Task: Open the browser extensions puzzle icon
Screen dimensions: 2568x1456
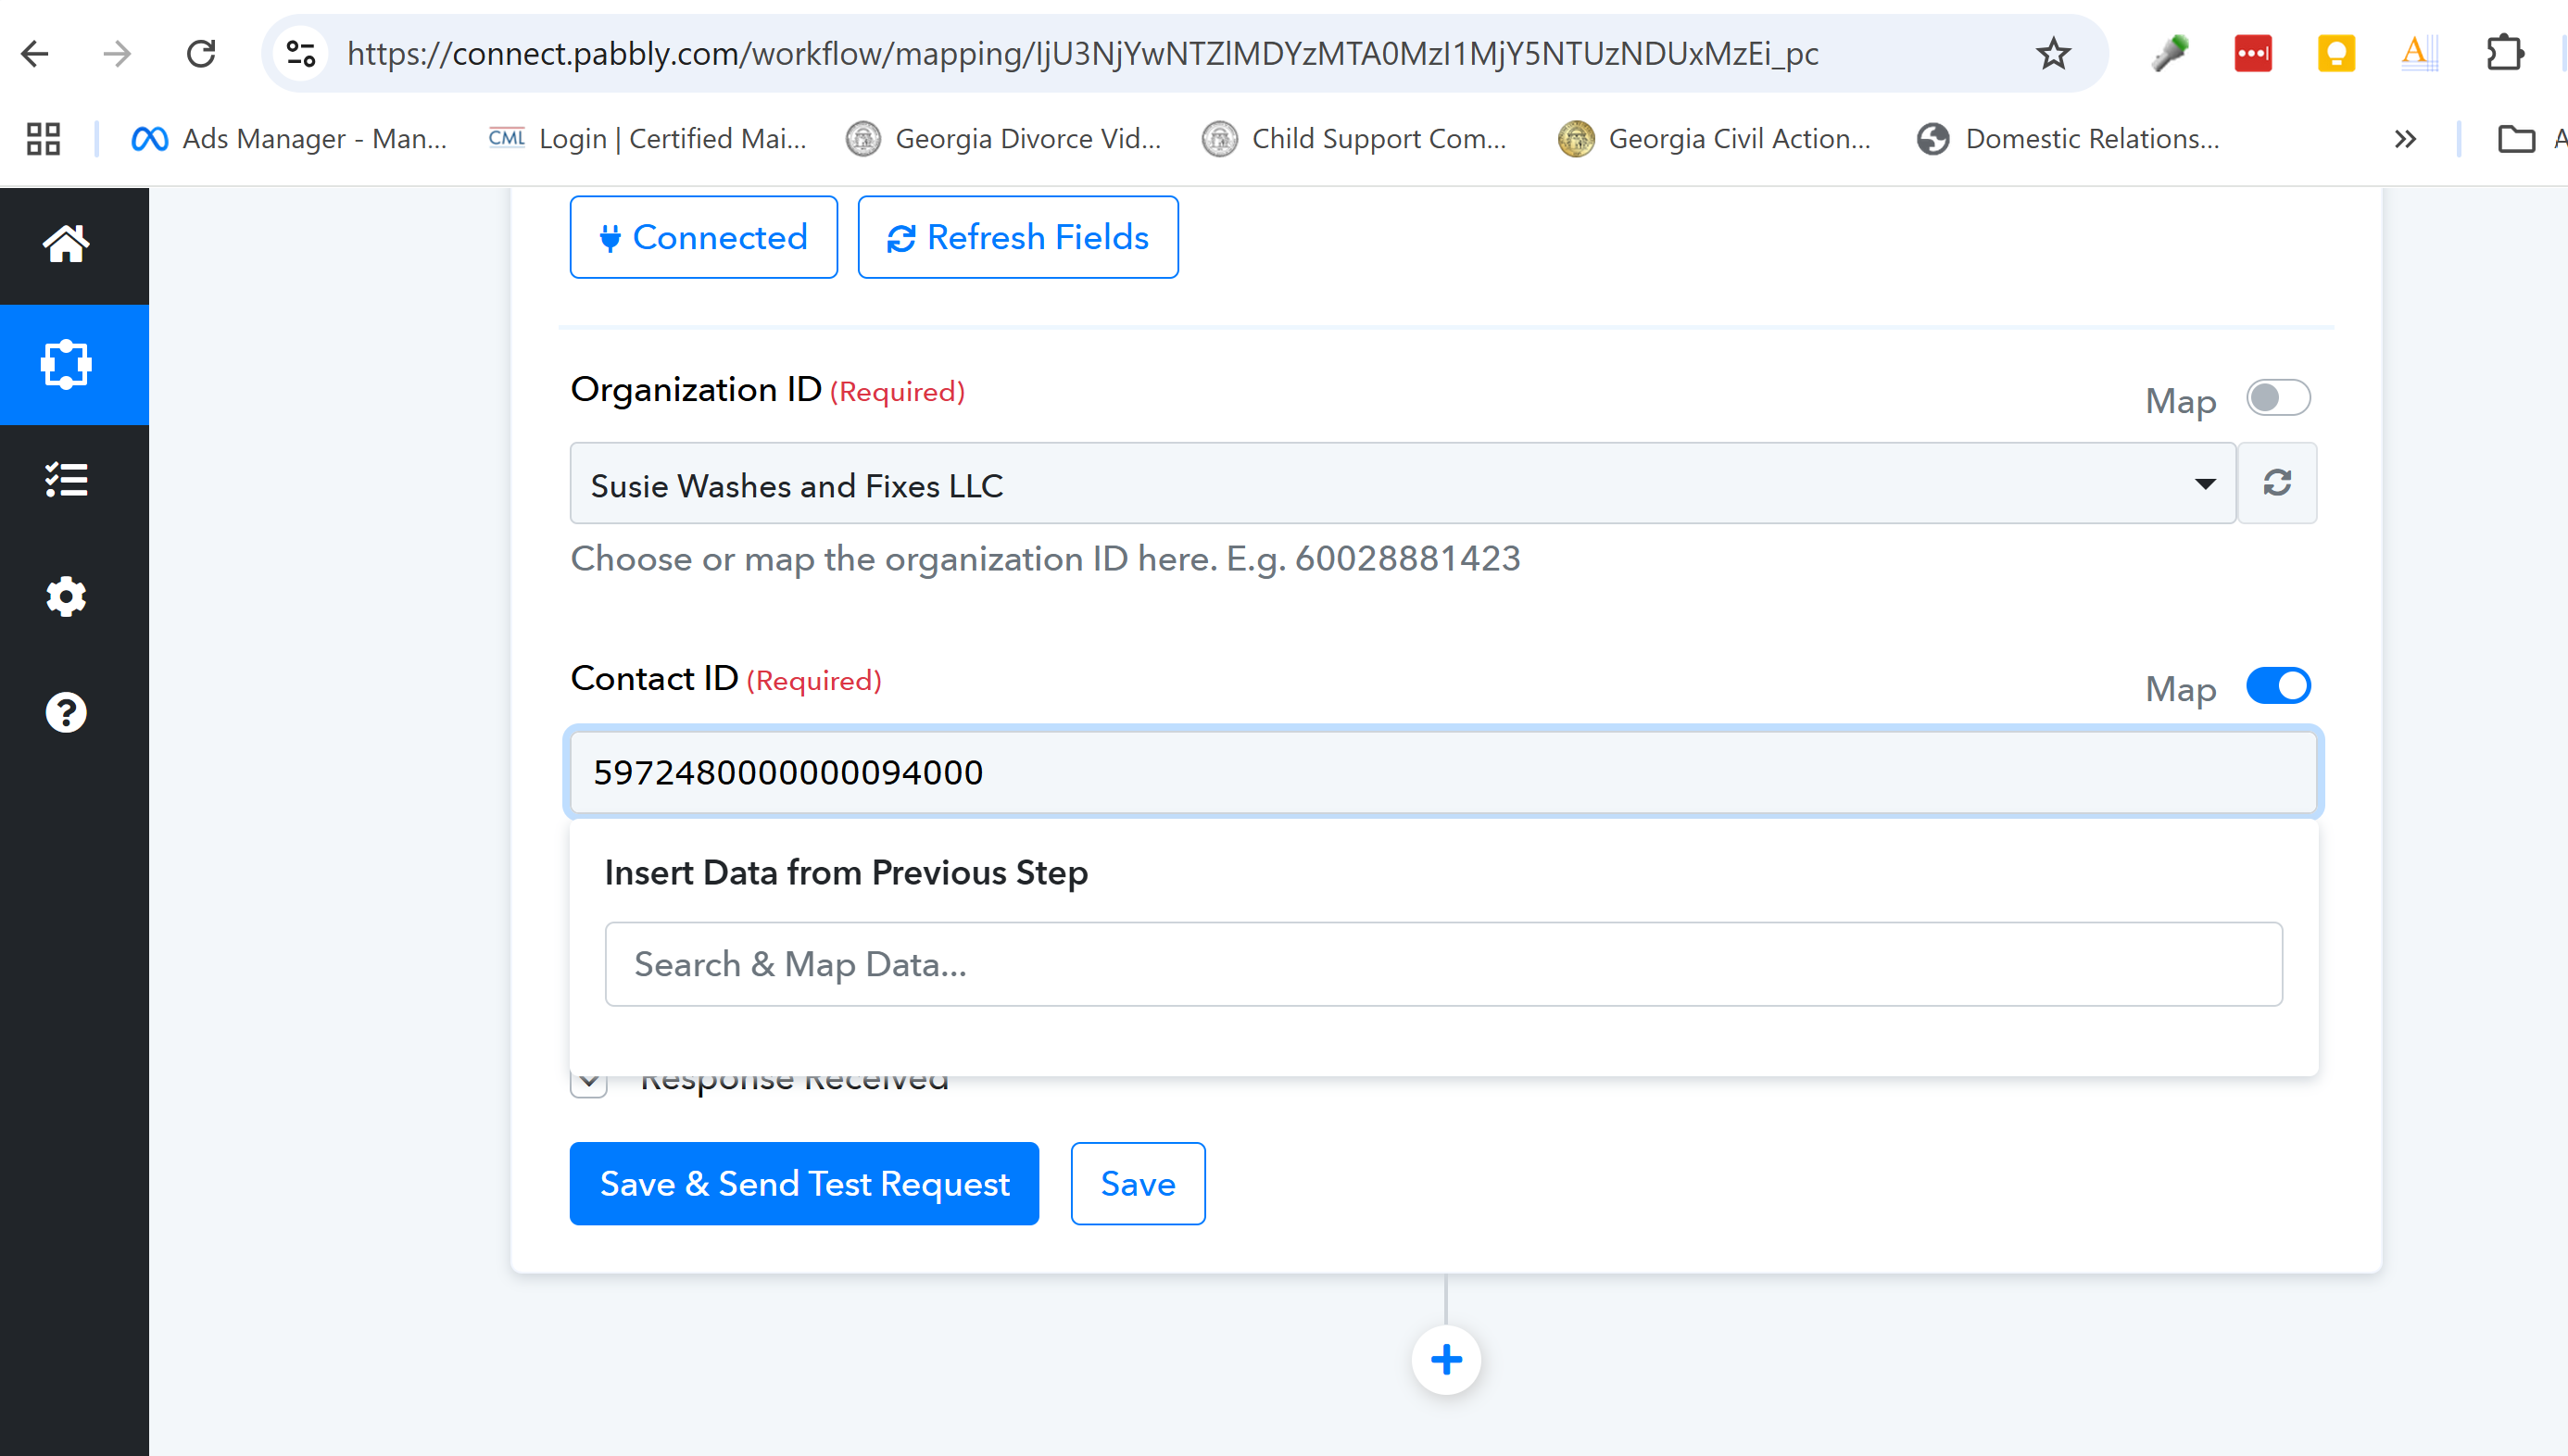Action: [2504, 53]
